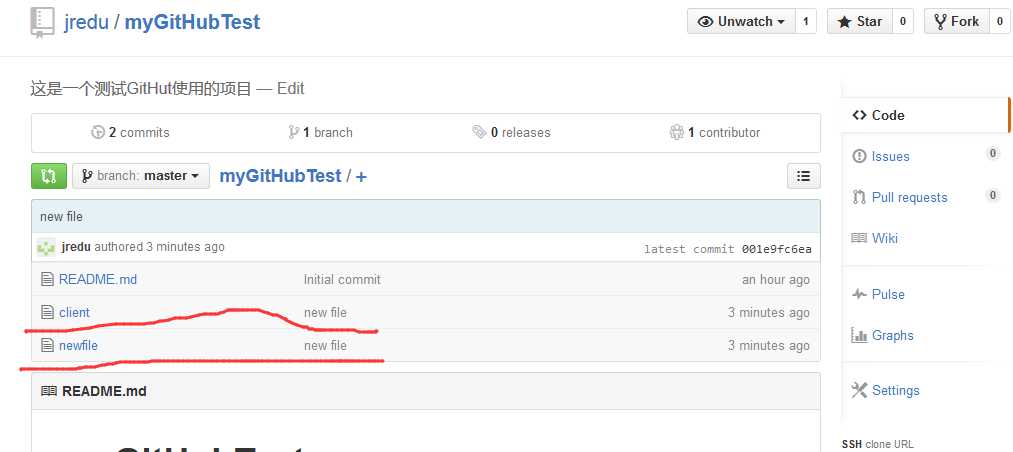Click the newfile file icon

[47, 345]
